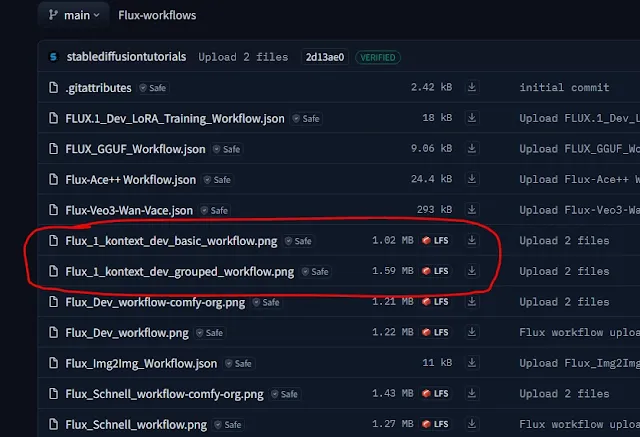640x437 pixels.
Task: Open the Upload 2 files commit message in header
Action: pos(243,57)
